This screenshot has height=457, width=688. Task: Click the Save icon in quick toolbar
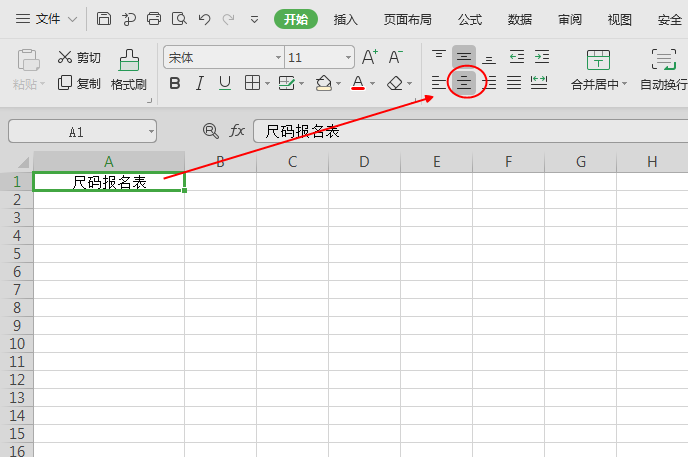click(104, 19)
